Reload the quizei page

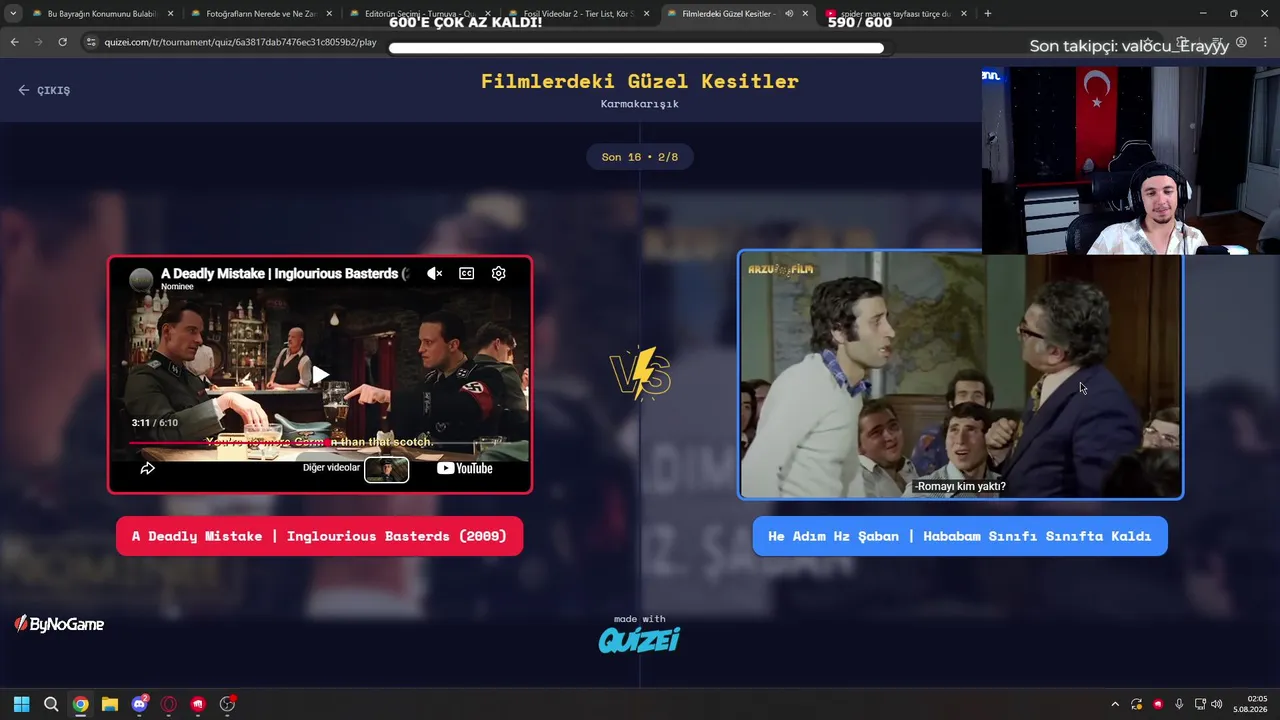(62, 42)
